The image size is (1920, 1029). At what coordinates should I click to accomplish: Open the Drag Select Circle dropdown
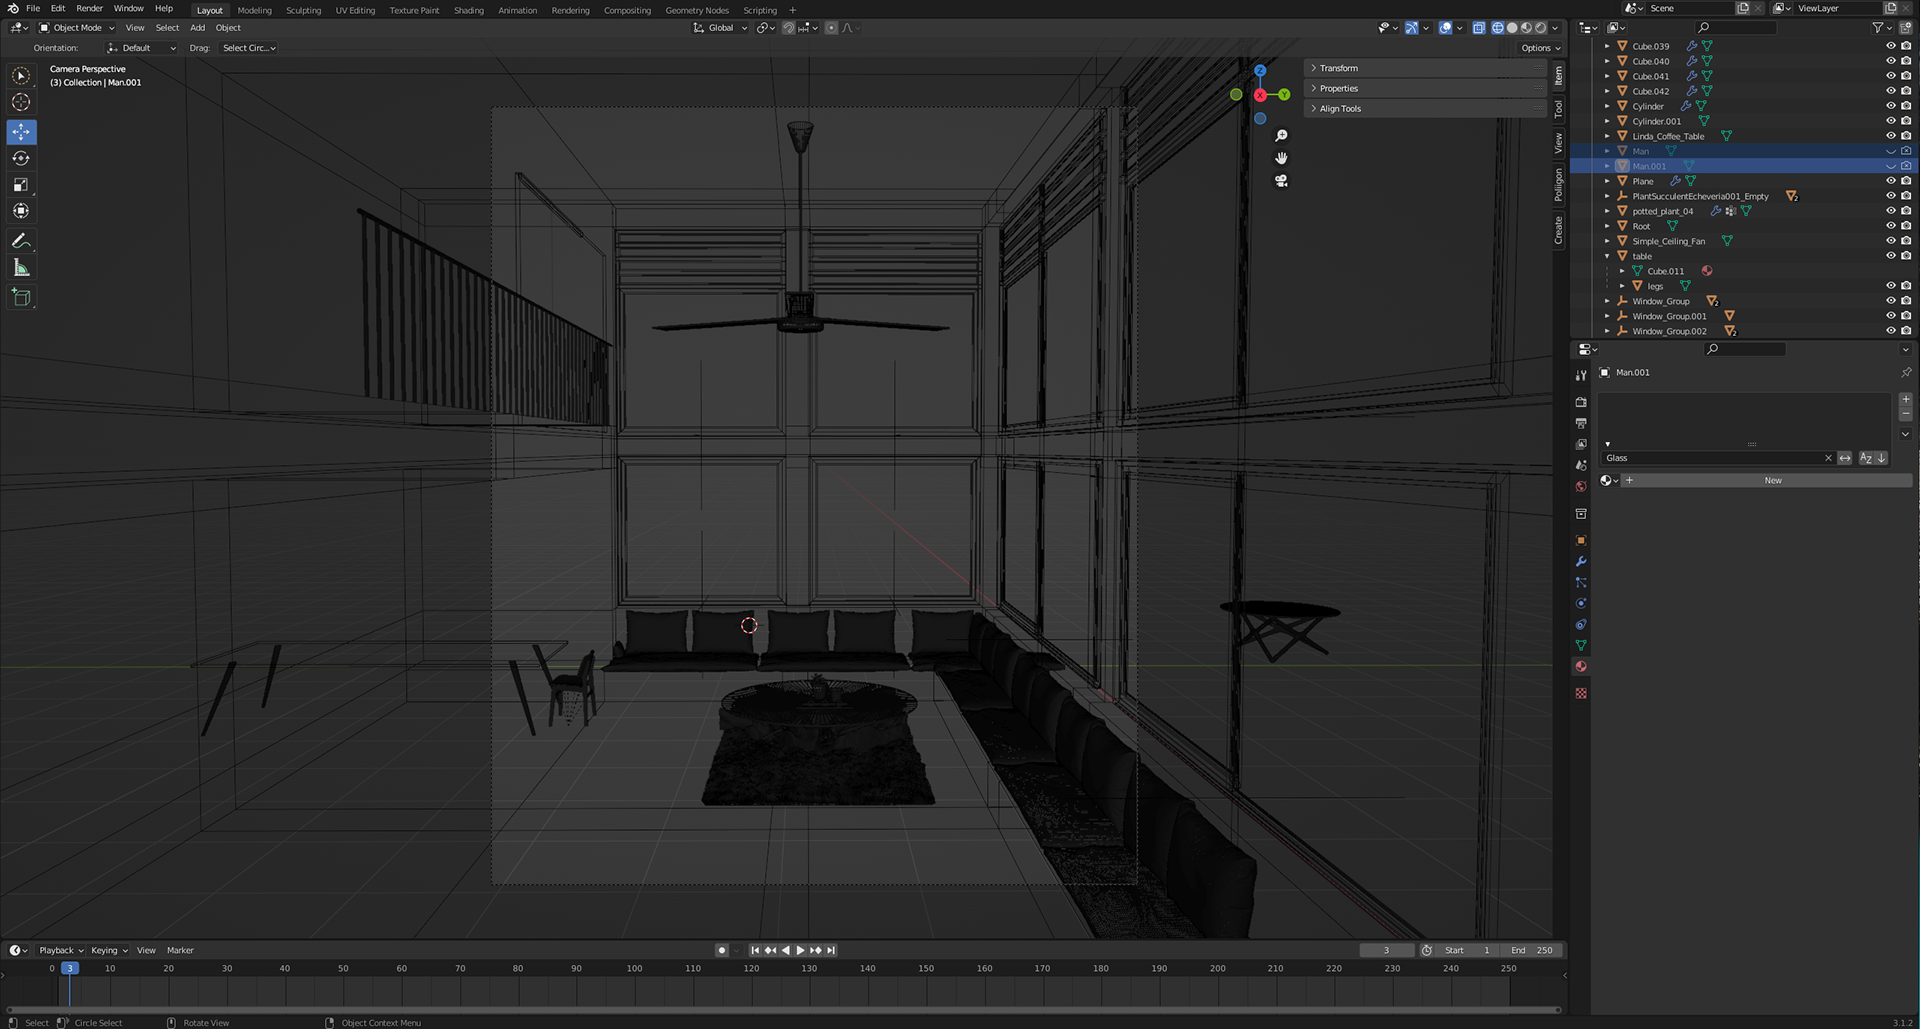coord(248,48)
